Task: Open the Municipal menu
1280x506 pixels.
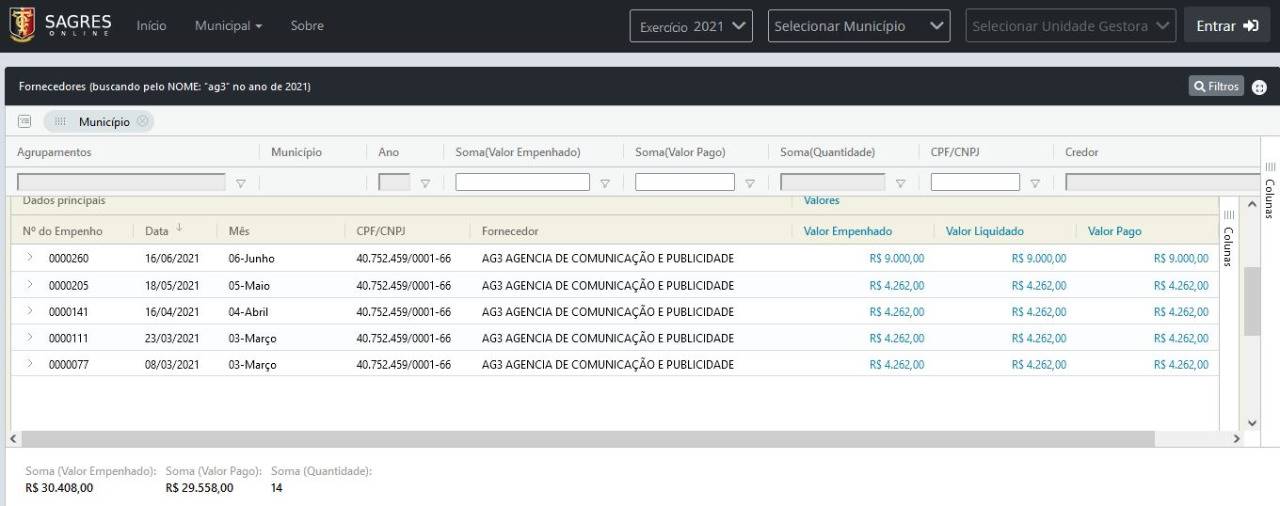Action: click(x=228, y=26)
